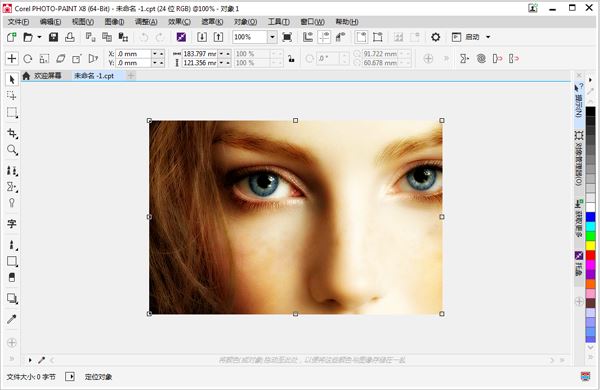Save the document with floppy icon

click(53, 37)
